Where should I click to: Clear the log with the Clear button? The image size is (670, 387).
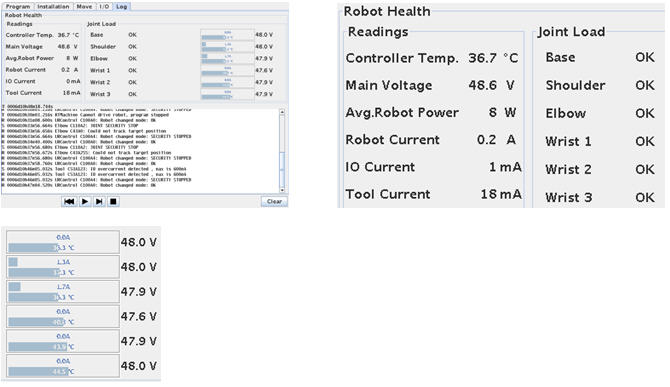(274, 202)
